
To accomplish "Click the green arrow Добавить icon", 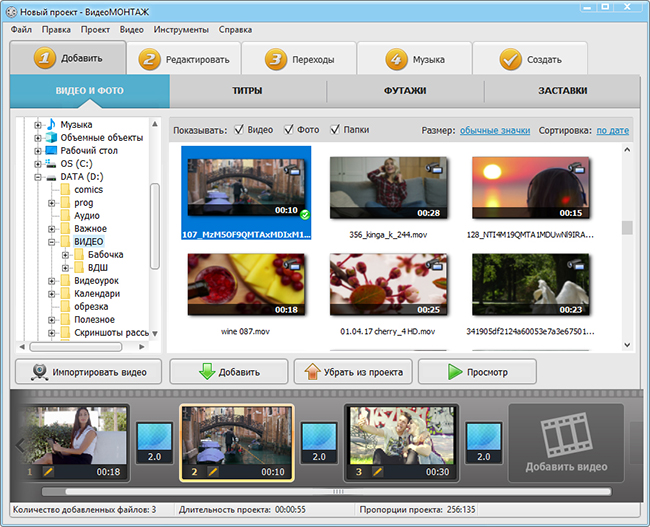I will point(207,372).
